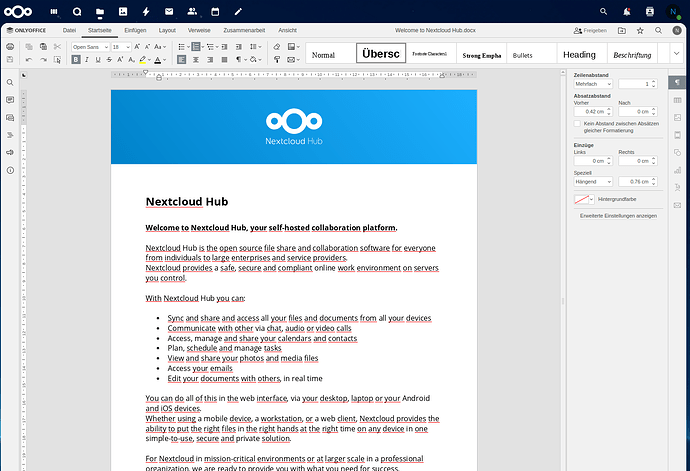Open the About info icon in sidebar
This screenshot has height=471, width=690.
click(10, 170)
